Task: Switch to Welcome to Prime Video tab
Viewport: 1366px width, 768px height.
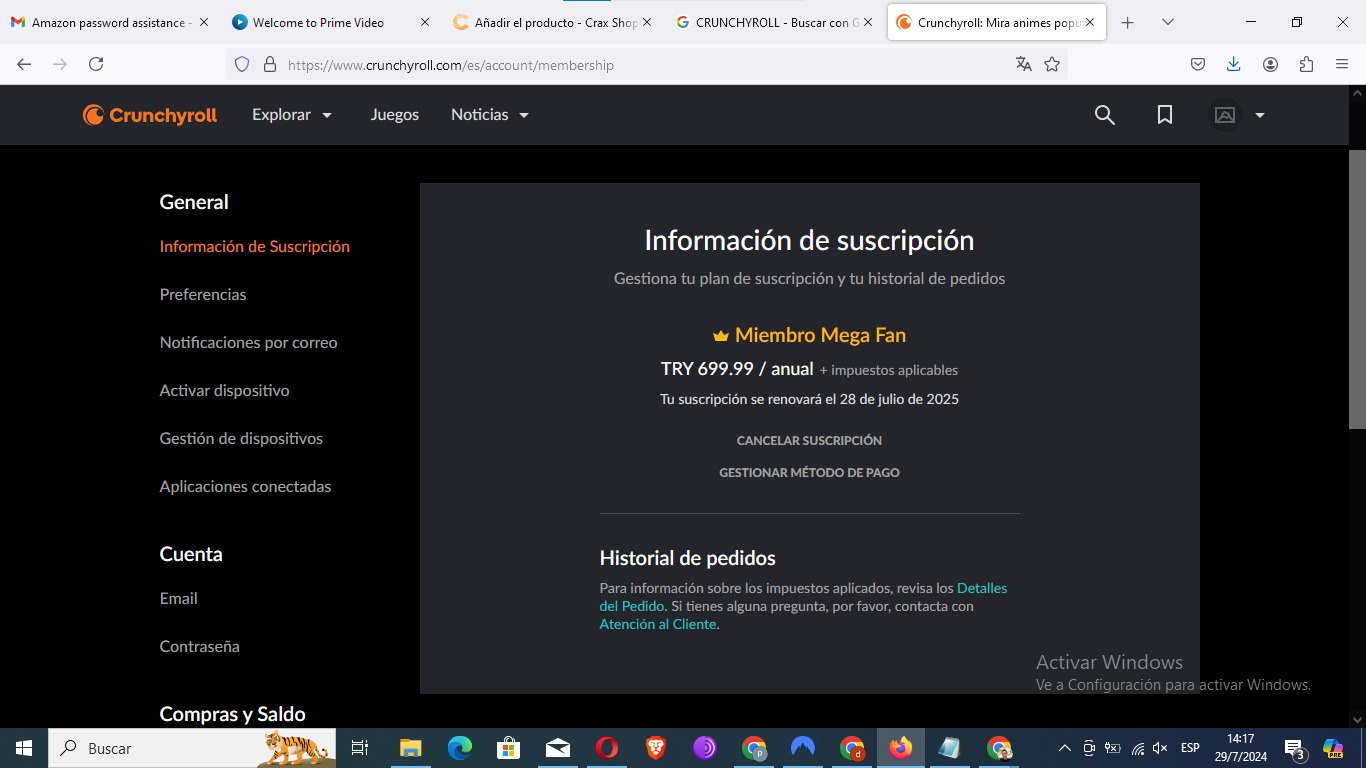Action: pyautogui.click(x=318, y=22)
